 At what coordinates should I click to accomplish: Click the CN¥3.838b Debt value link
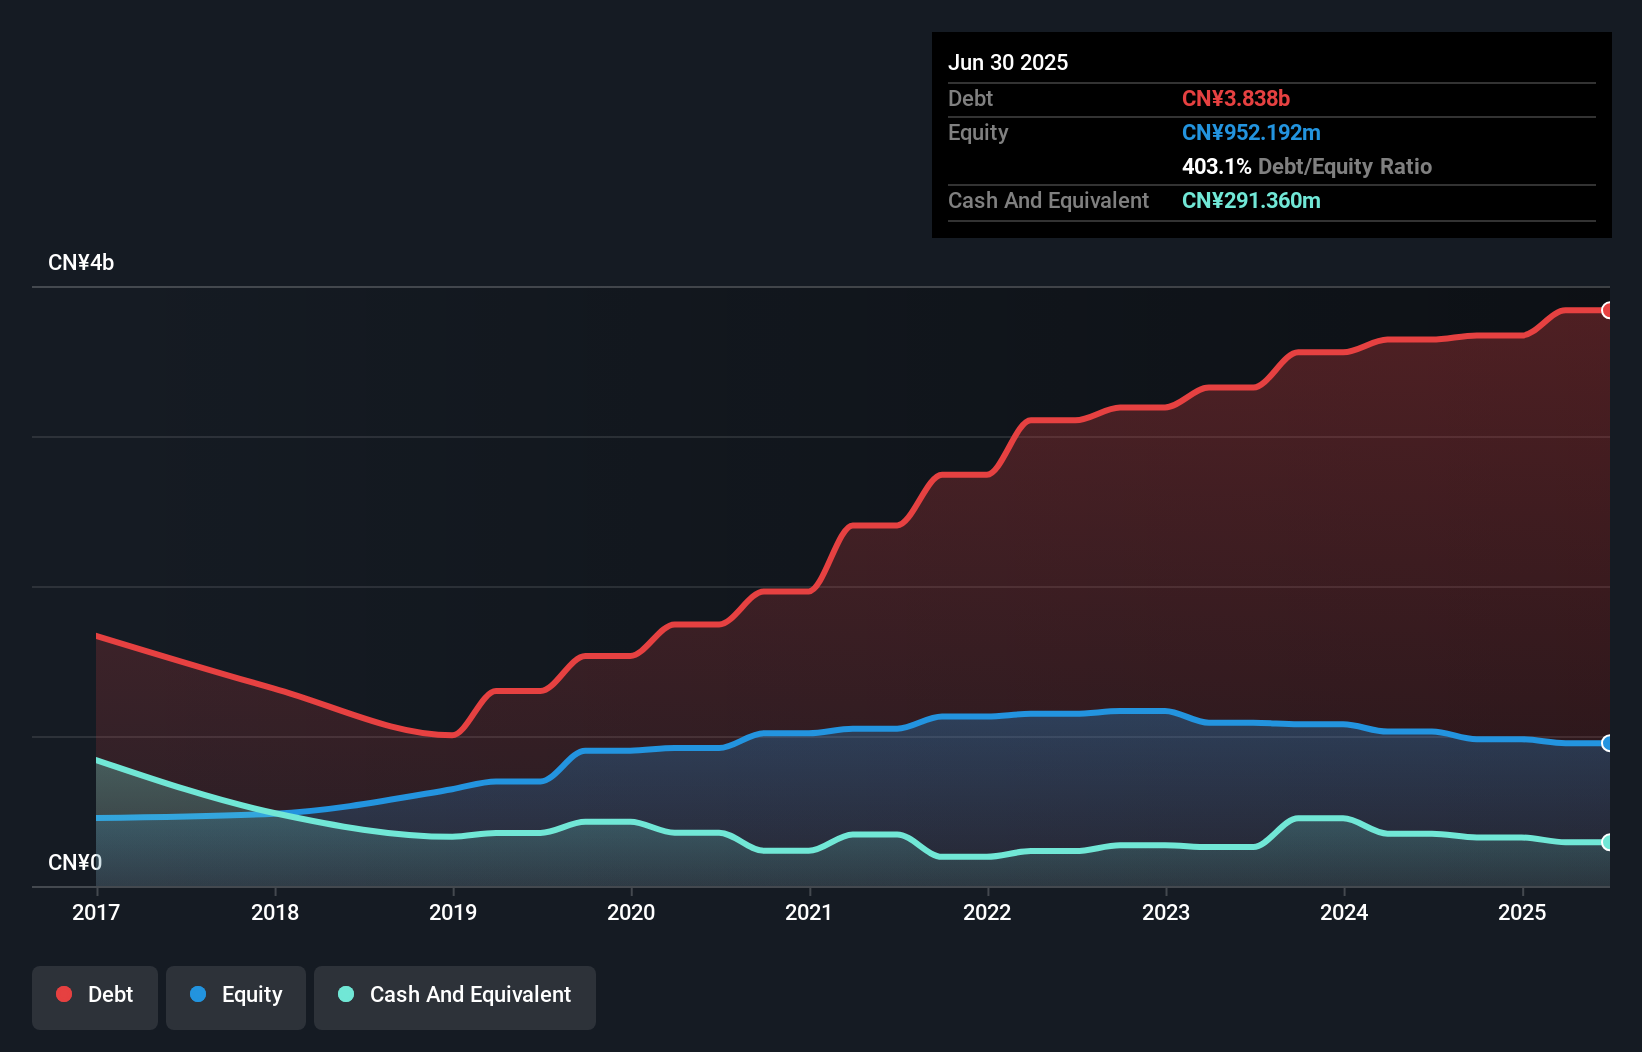tap(1237, 99)
